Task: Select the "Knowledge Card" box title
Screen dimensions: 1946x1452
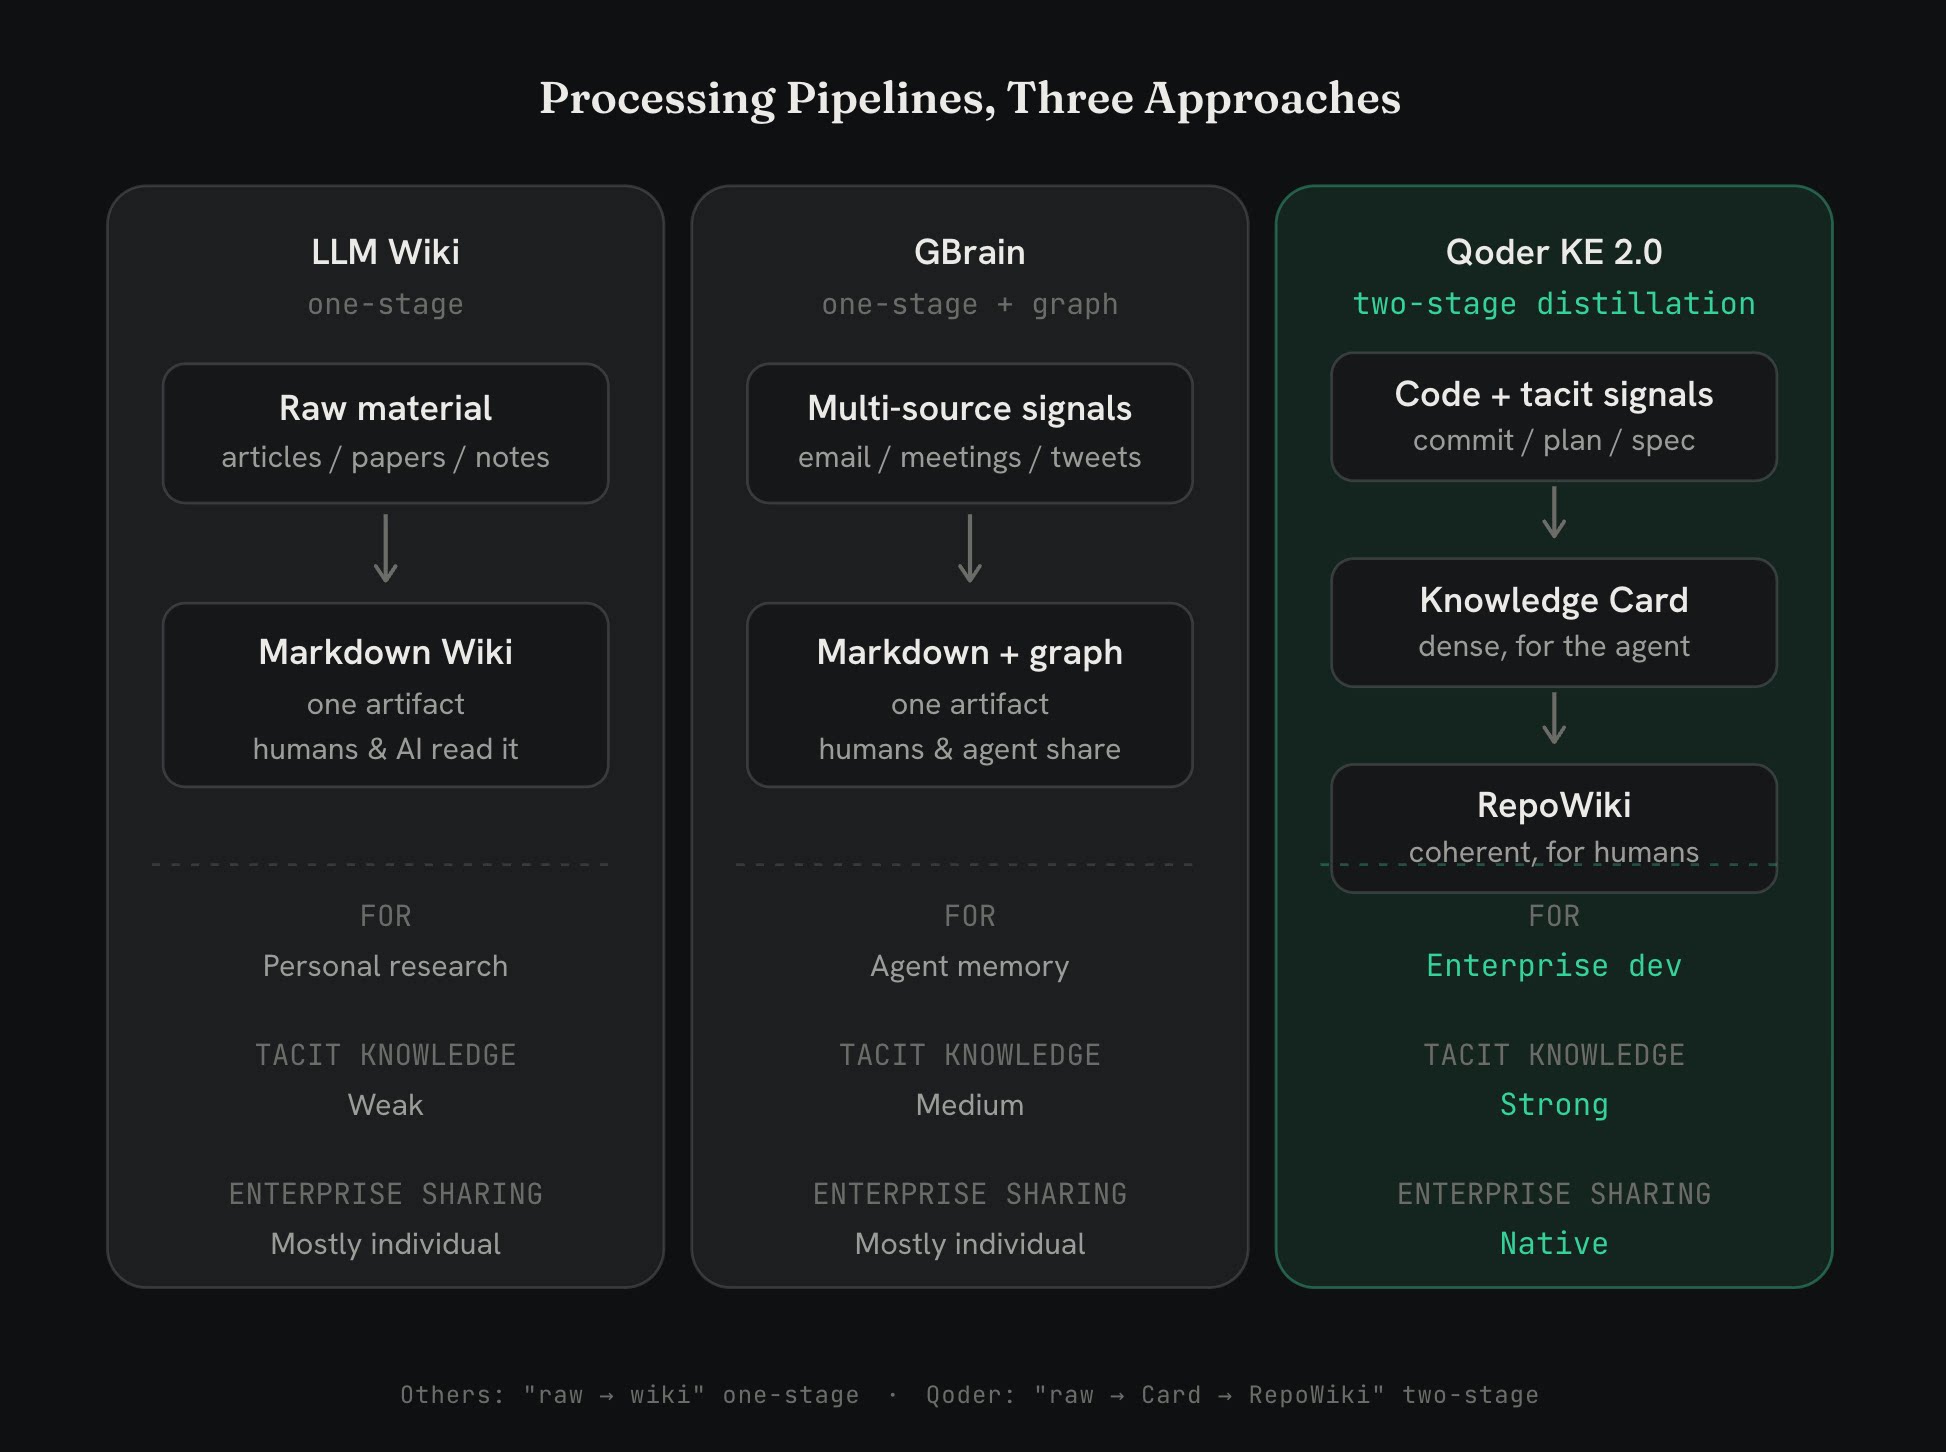Action: [1554, 600]
